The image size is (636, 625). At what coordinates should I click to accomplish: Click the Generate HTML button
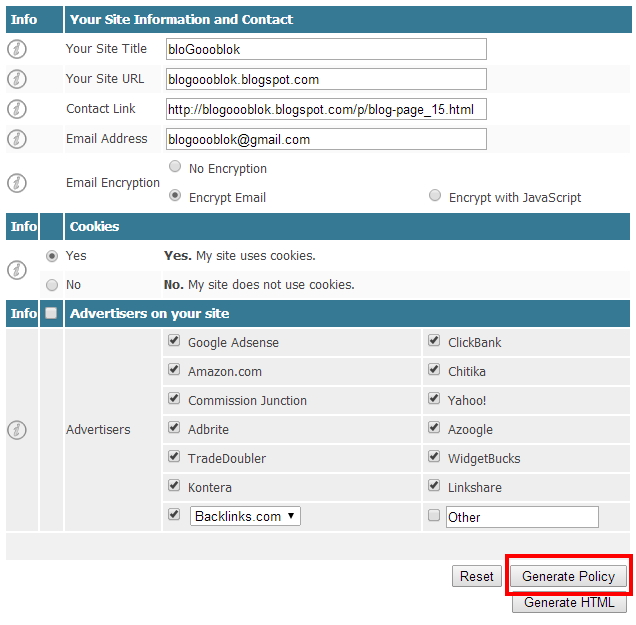coord(569,603)
